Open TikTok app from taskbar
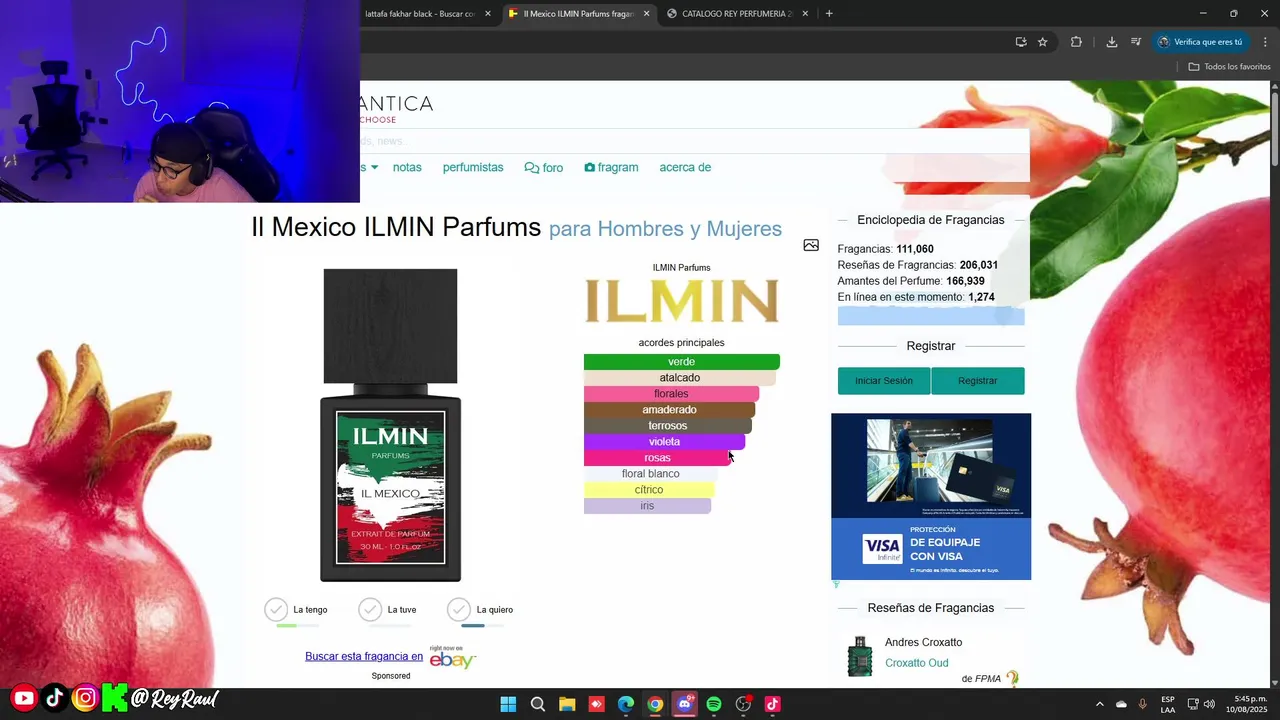This screenshot has width=1280, height=720. pos(773,704)
